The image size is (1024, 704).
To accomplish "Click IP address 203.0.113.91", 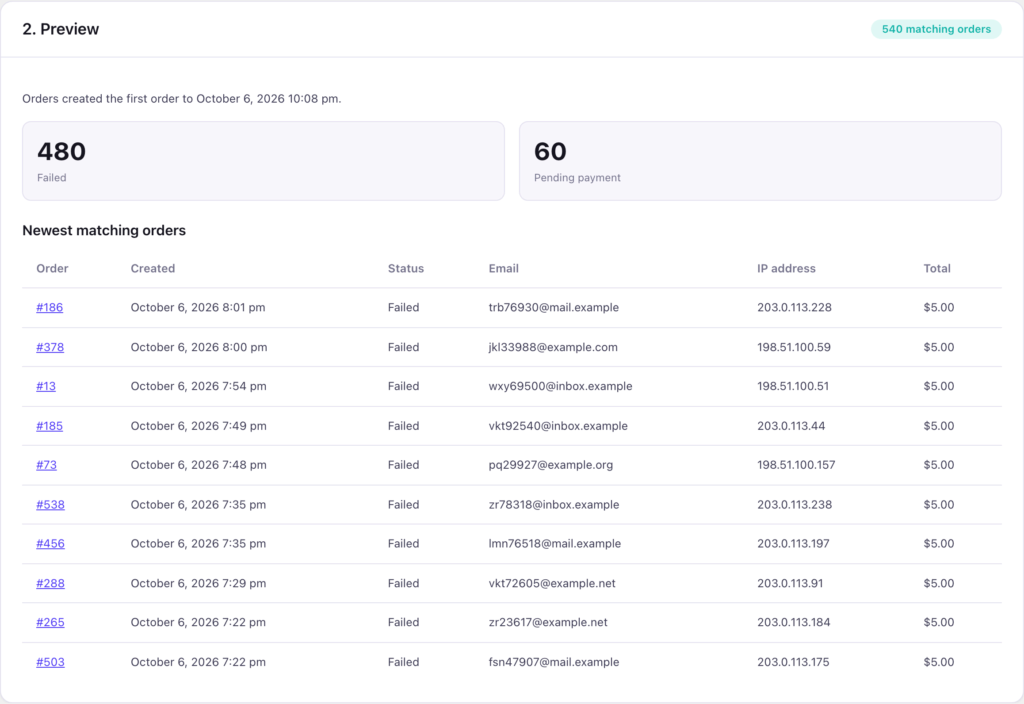I will pos(790,583).
